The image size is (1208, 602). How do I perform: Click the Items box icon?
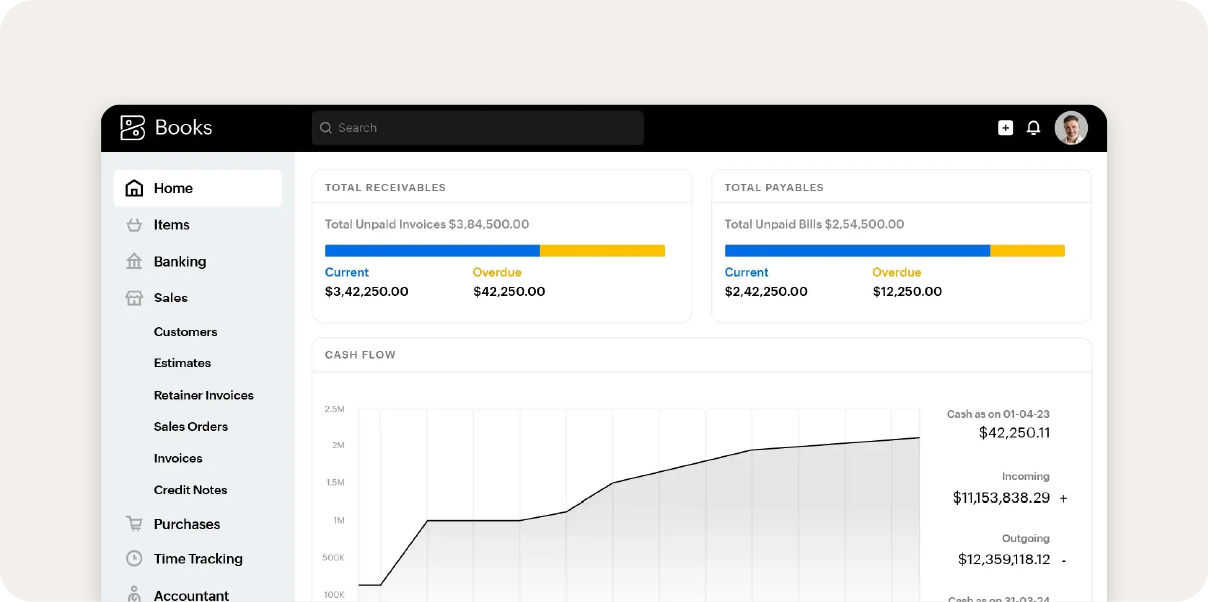[x=134, y=224]
